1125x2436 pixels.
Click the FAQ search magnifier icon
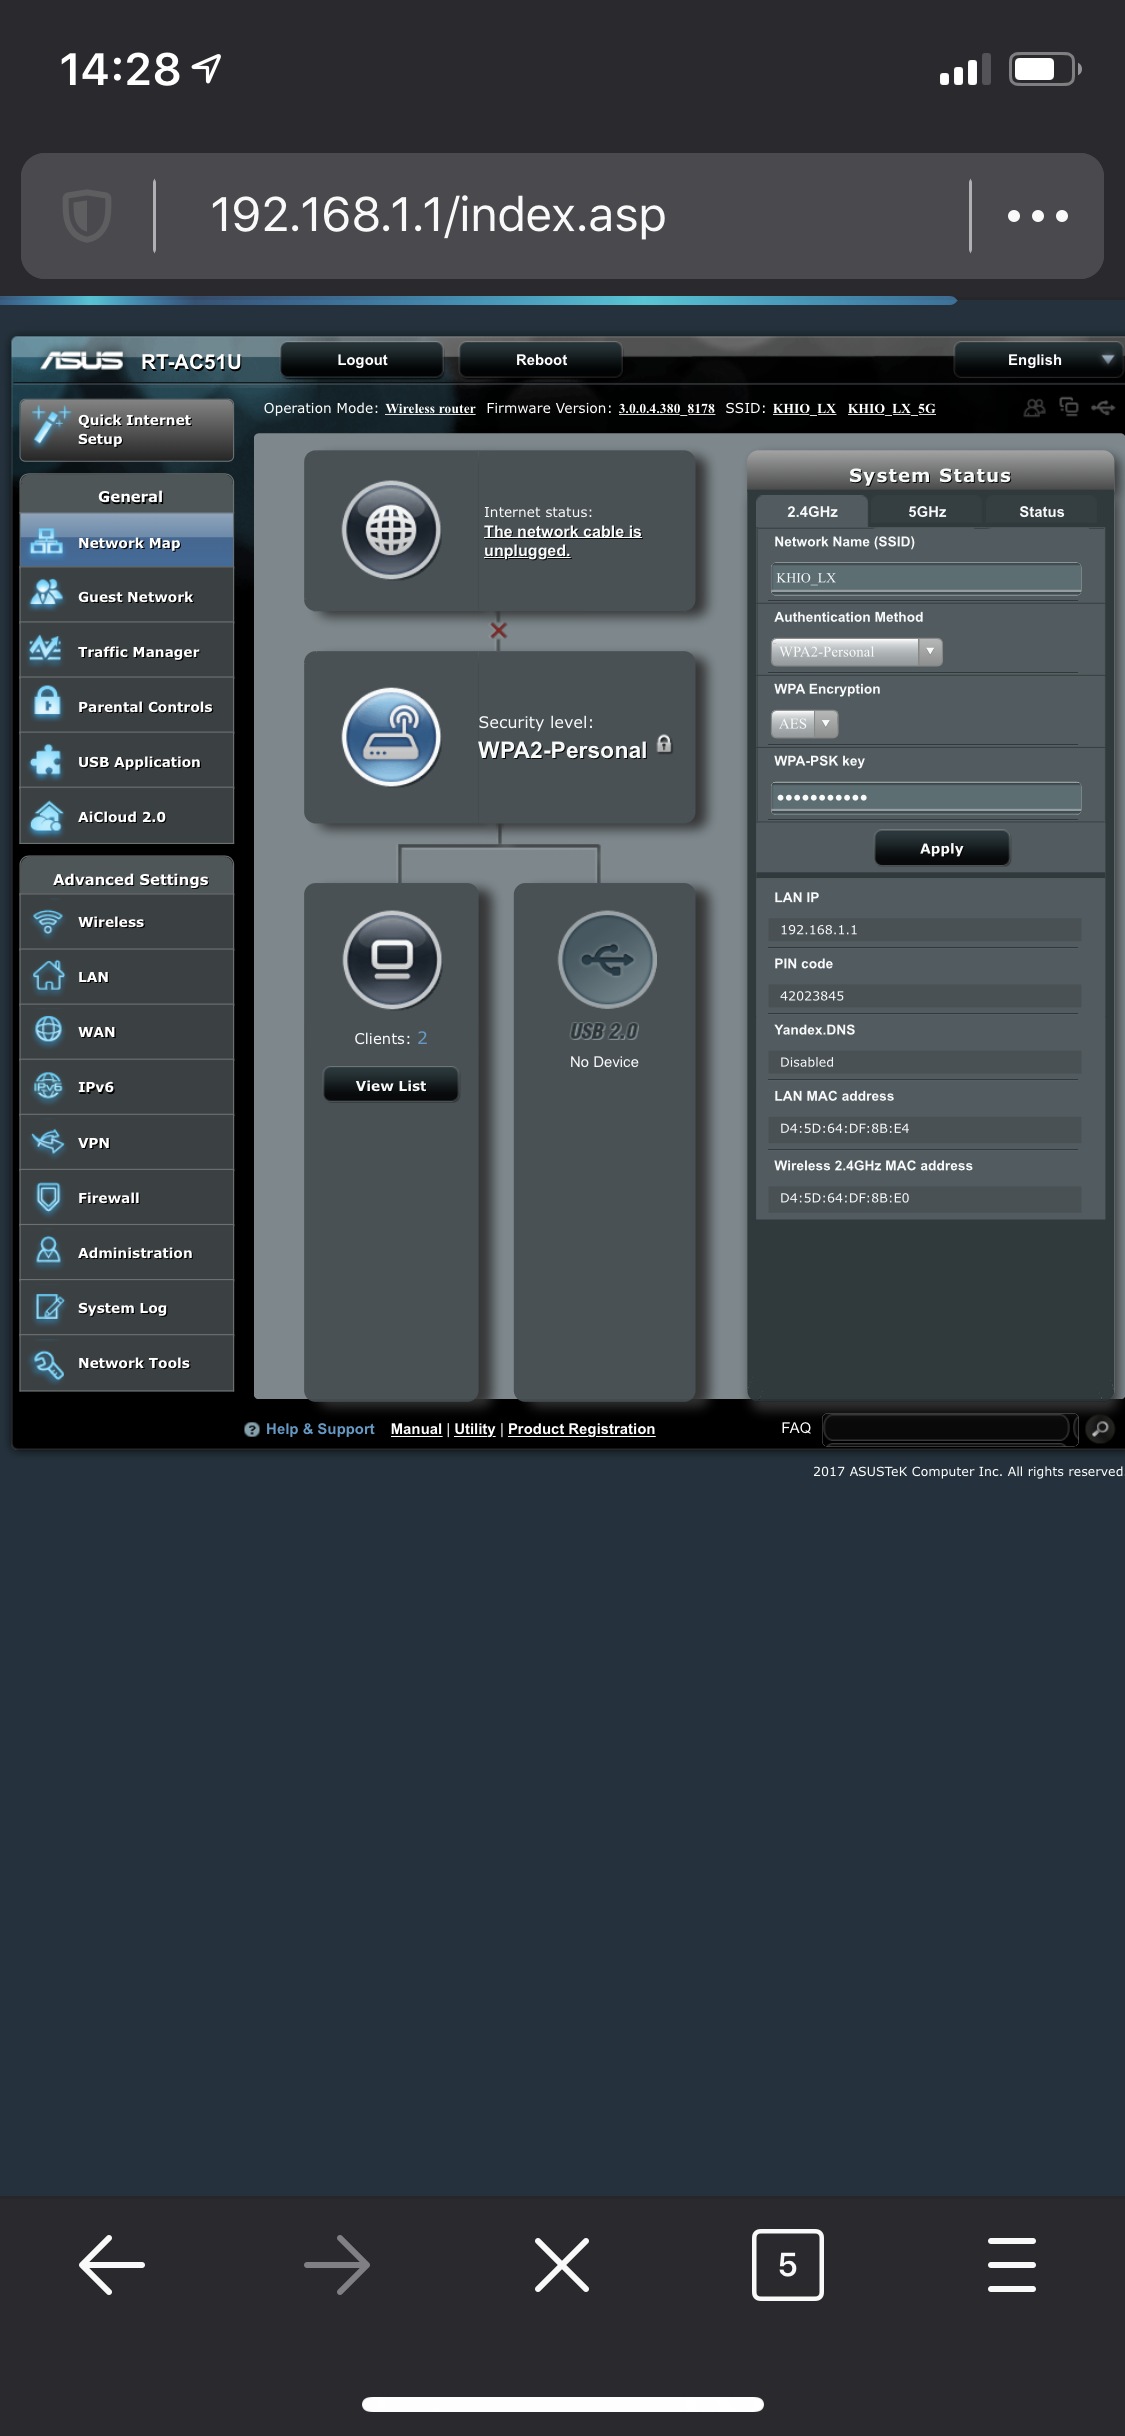pyautogui.click(x=1100, y=1428)
